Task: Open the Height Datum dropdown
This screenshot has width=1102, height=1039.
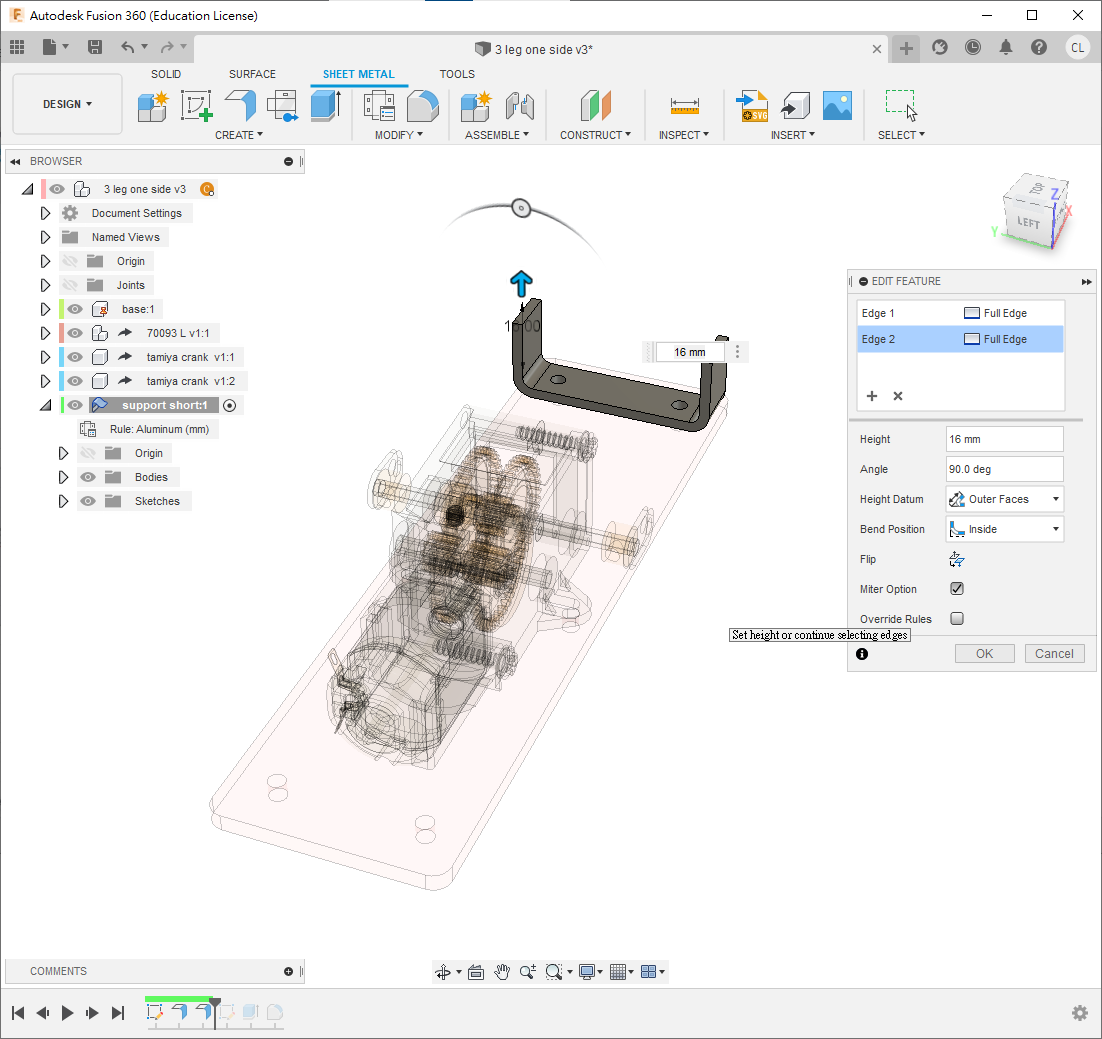Action: (1004, 499)
